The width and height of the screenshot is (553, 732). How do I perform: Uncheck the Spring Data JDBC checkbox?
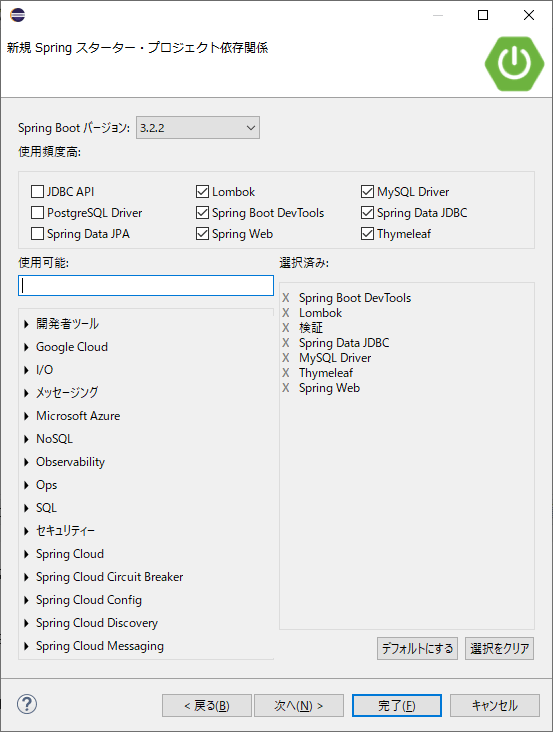pyautogui.click(x=368, y=212)
